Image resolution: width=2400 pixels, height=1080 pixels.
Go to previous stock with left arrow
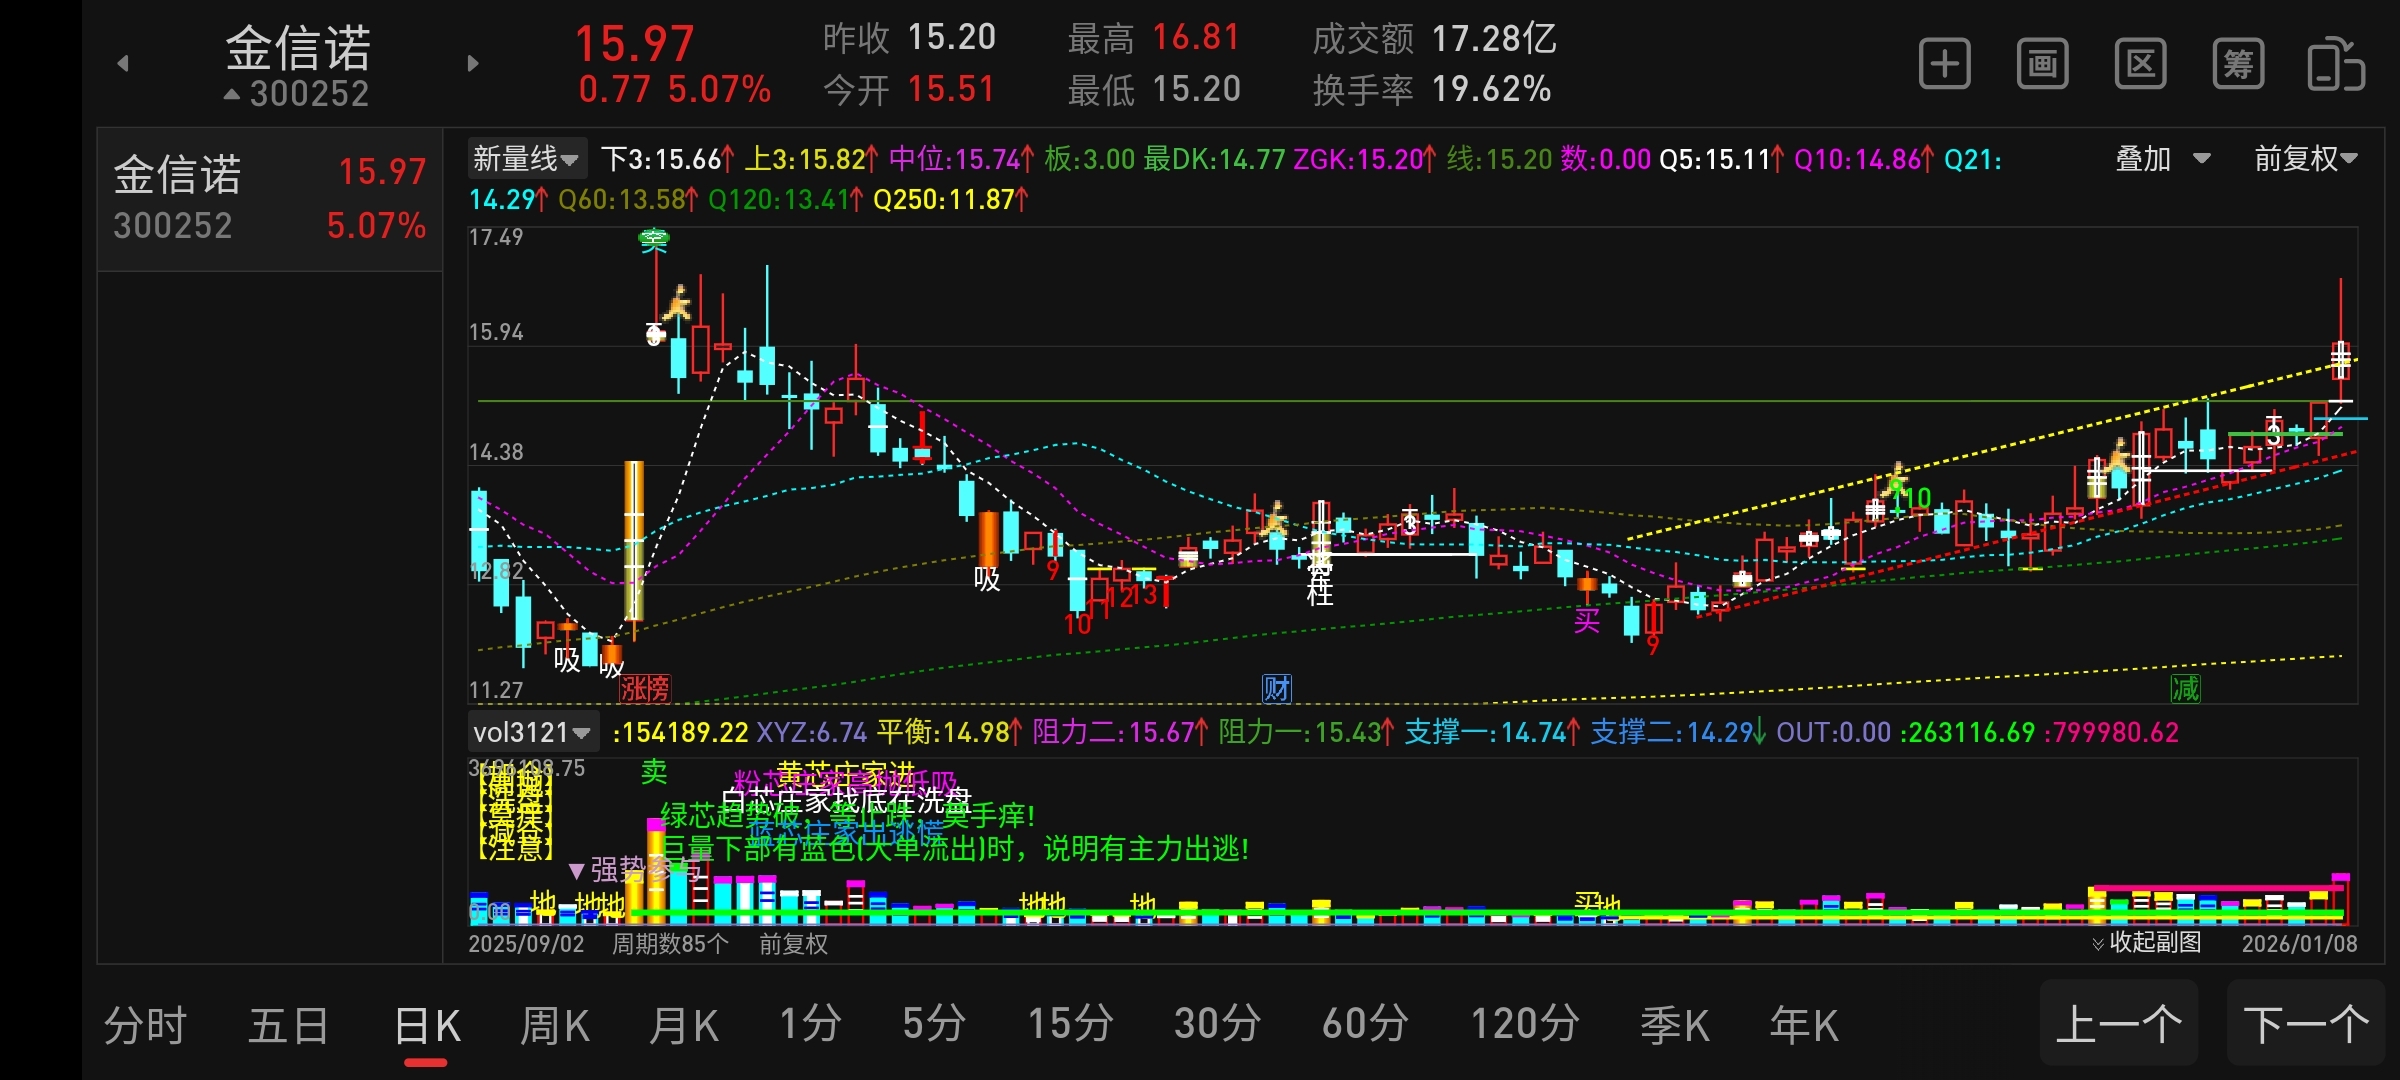tap(123, 64)
